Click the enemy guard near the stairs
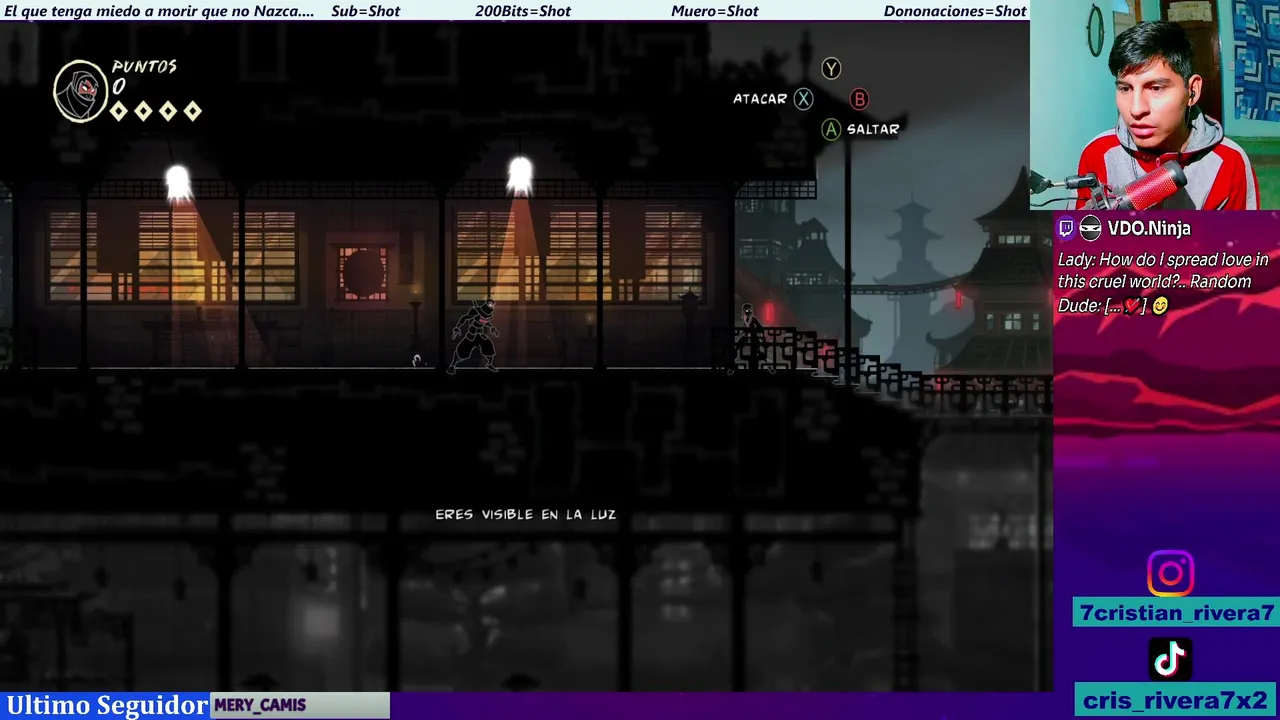1280x720 pixels. [x=748, y=338]
